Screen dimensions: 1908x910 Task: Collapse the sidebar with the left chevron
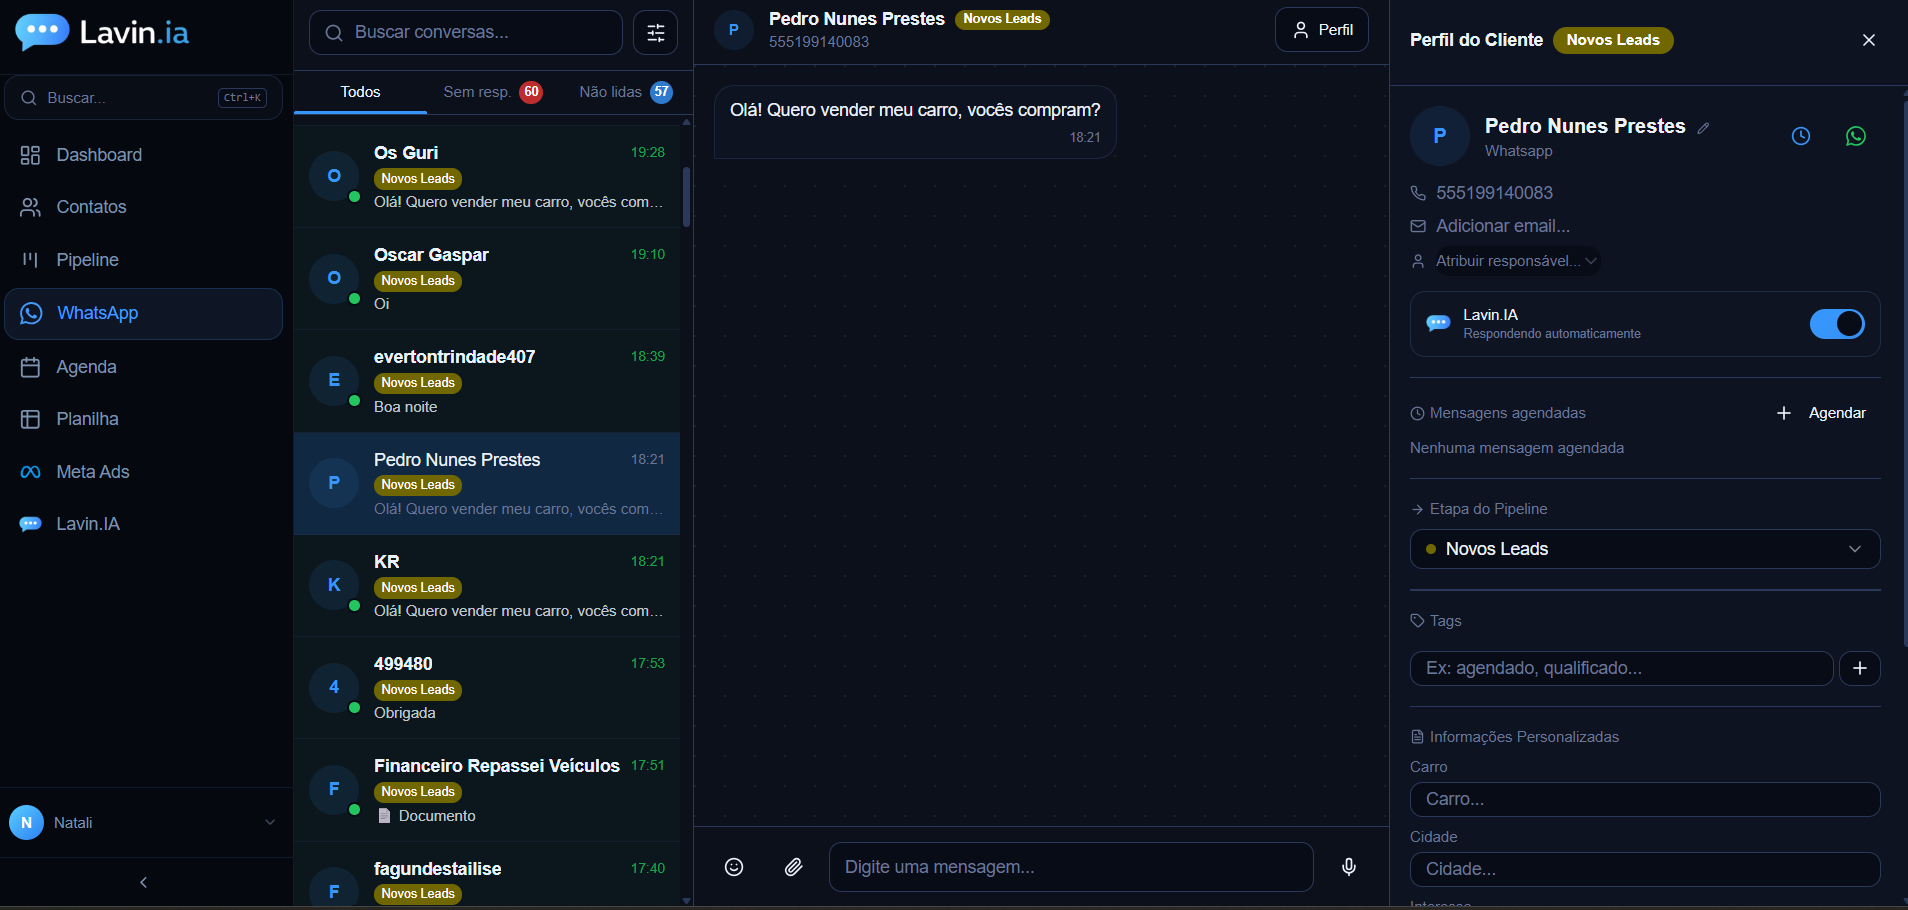pos(144,882)
